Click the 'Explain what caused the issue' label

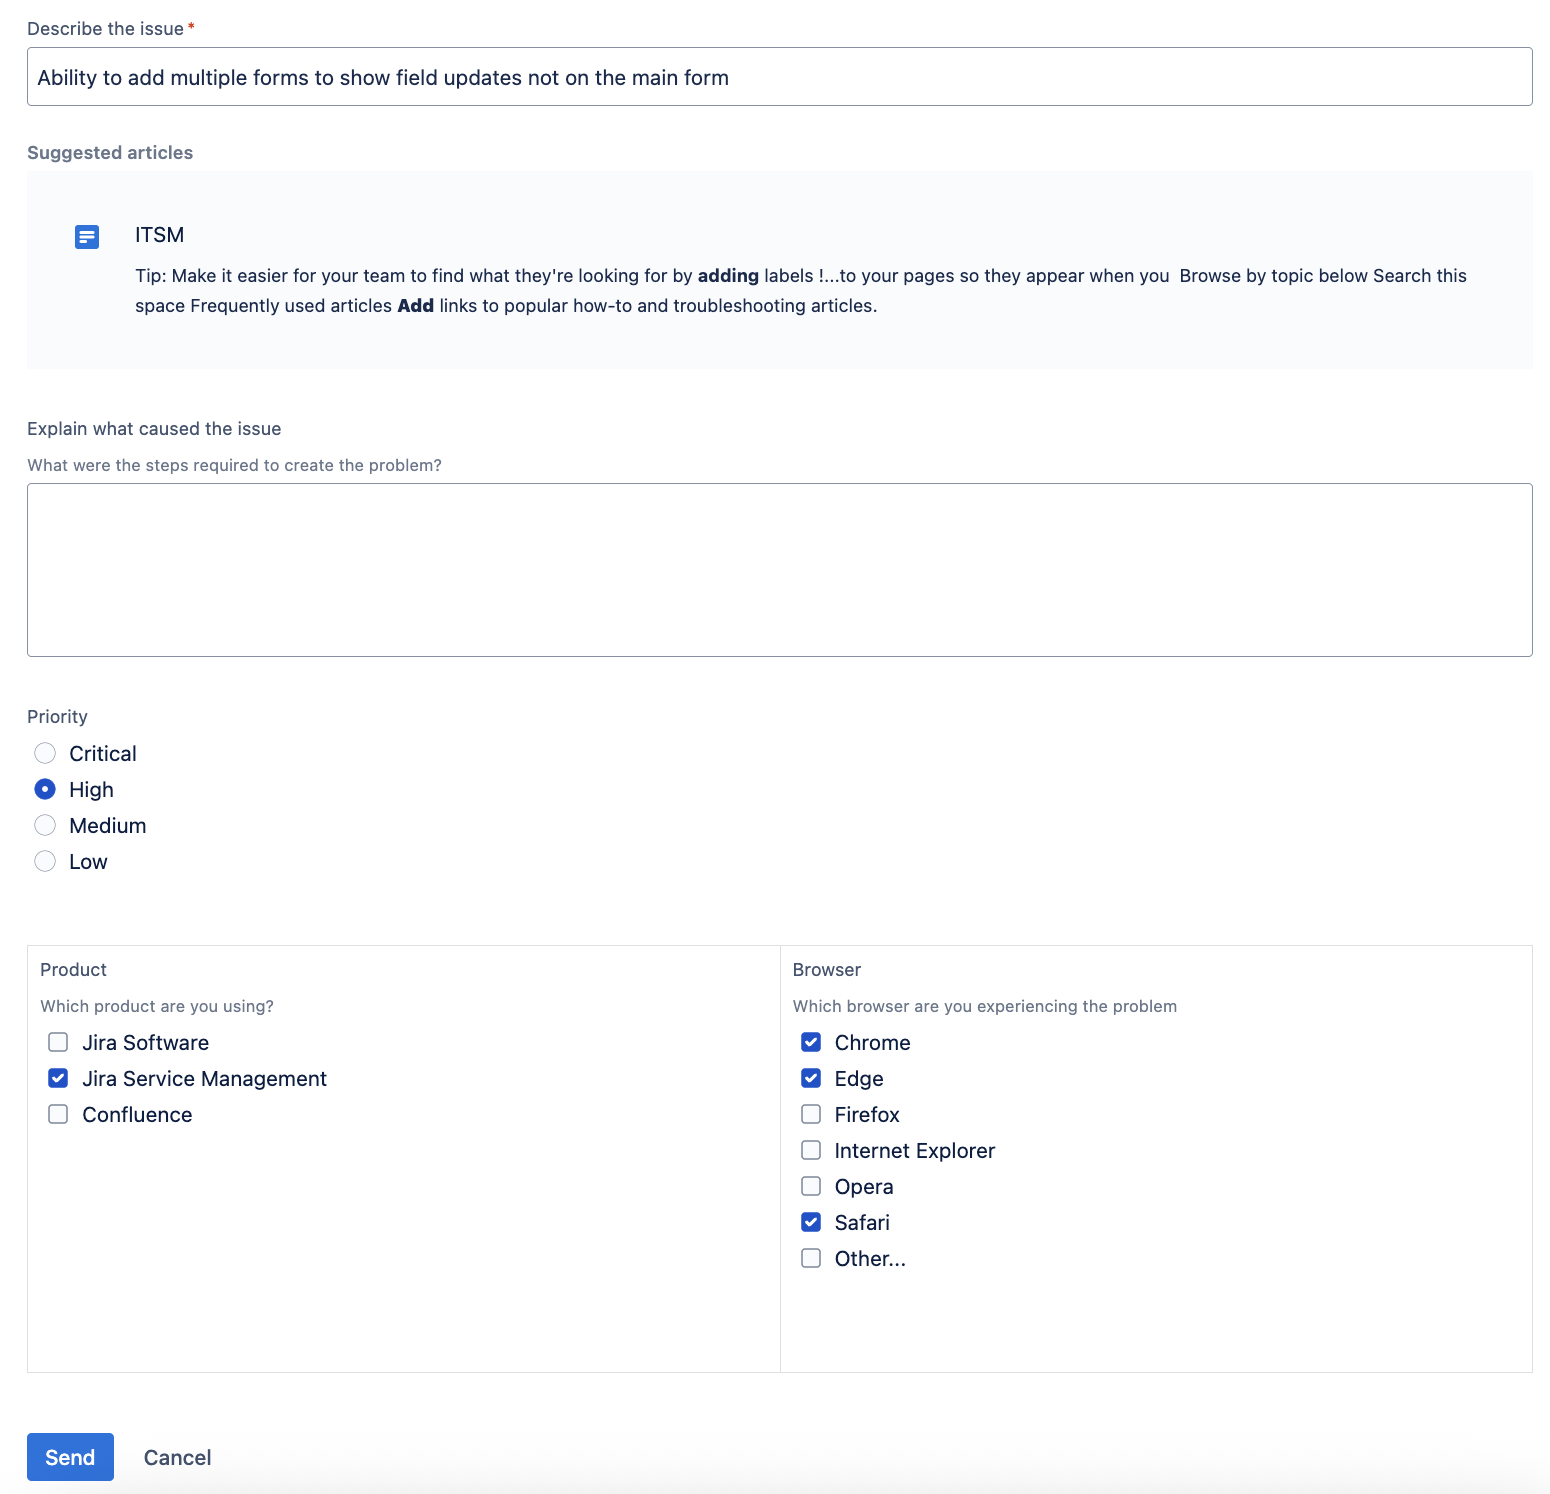(154, 429)
